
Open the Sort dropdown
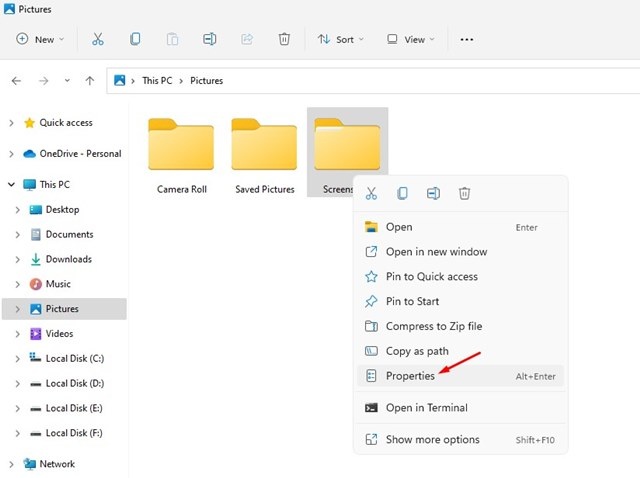pyautogui.click(x=340, y=40)
